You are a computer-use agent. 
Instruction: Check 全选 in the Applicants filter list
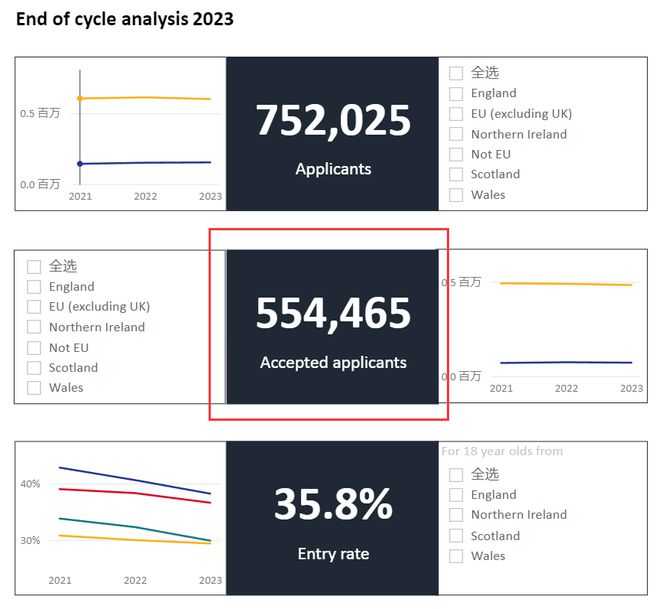456,73
